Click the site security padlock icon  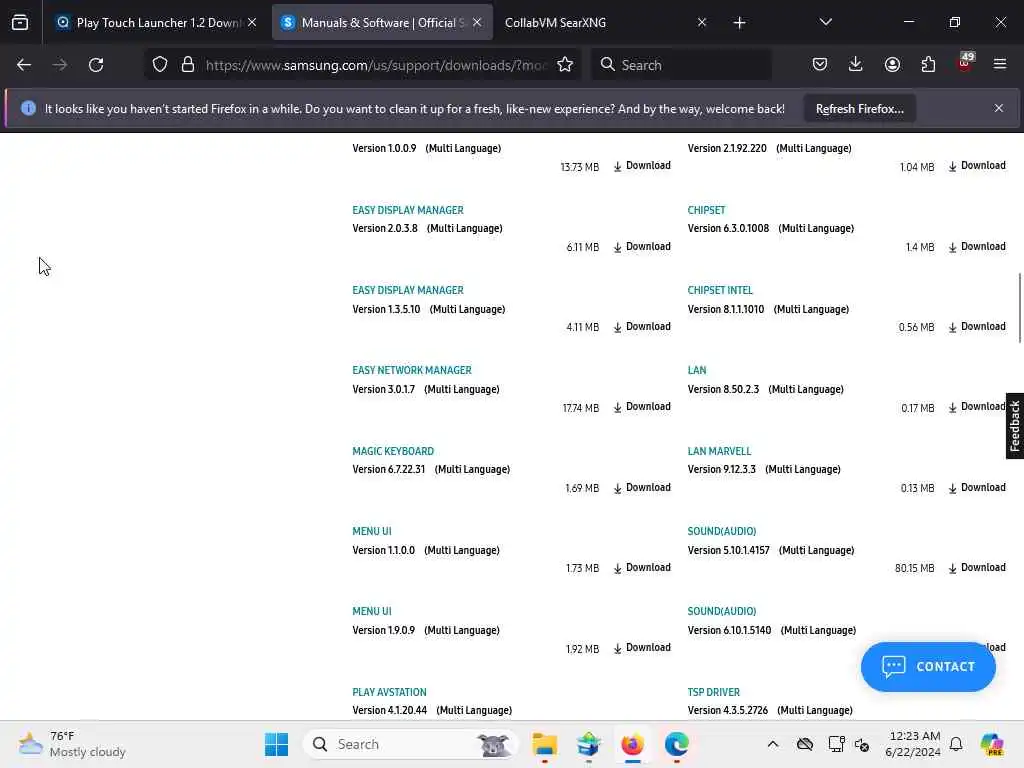click(x=188, y=65)
